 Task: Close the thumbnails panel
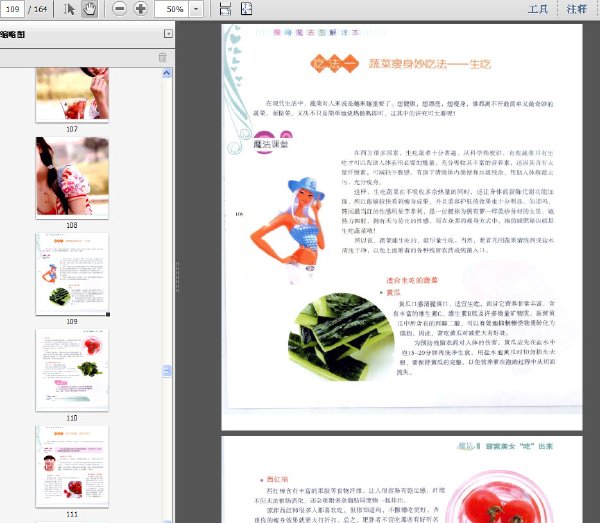[168, 34]
